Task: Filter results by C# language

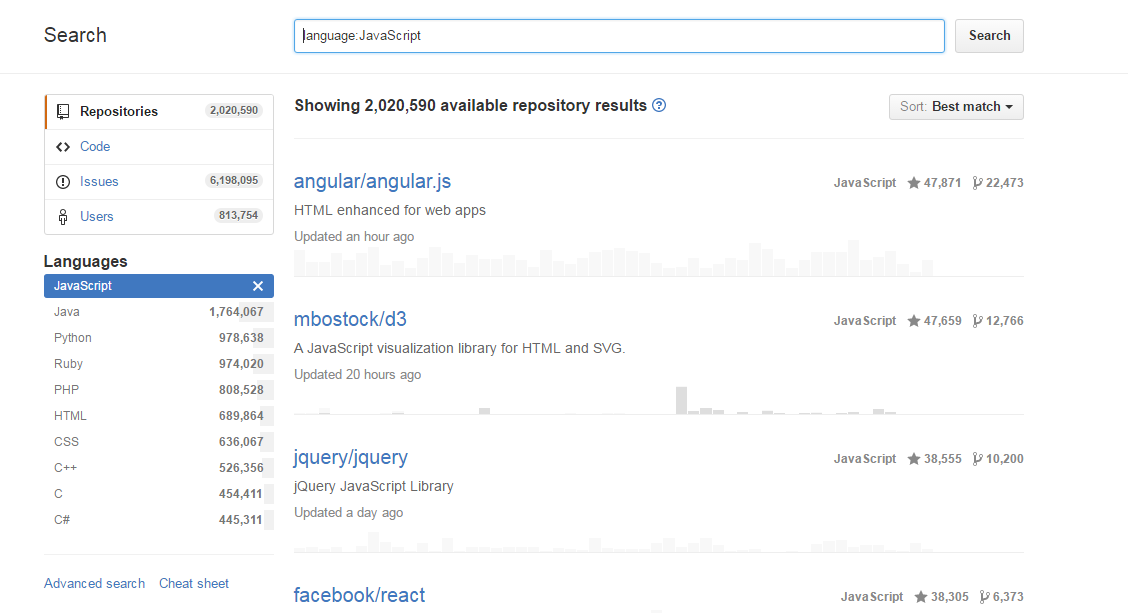Action: [159, 519]
